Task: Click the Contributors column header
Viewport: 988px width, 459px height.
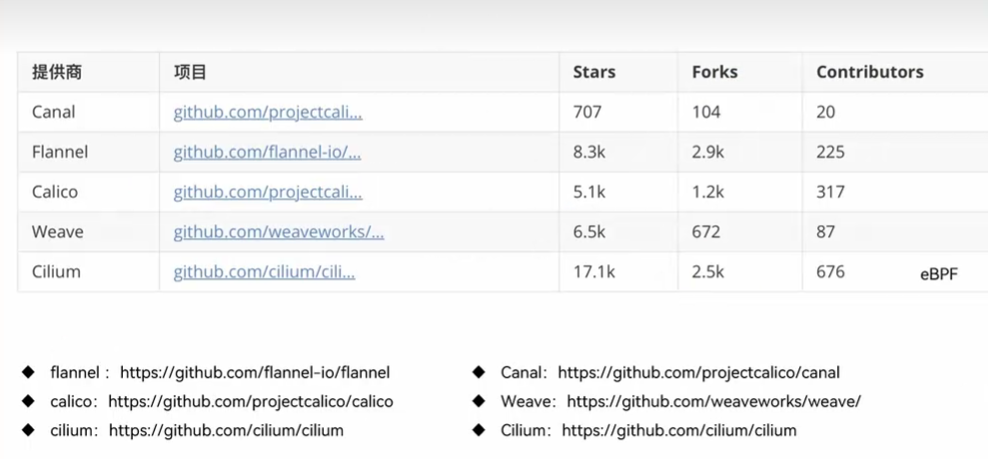Action: (x=869, y=72)
